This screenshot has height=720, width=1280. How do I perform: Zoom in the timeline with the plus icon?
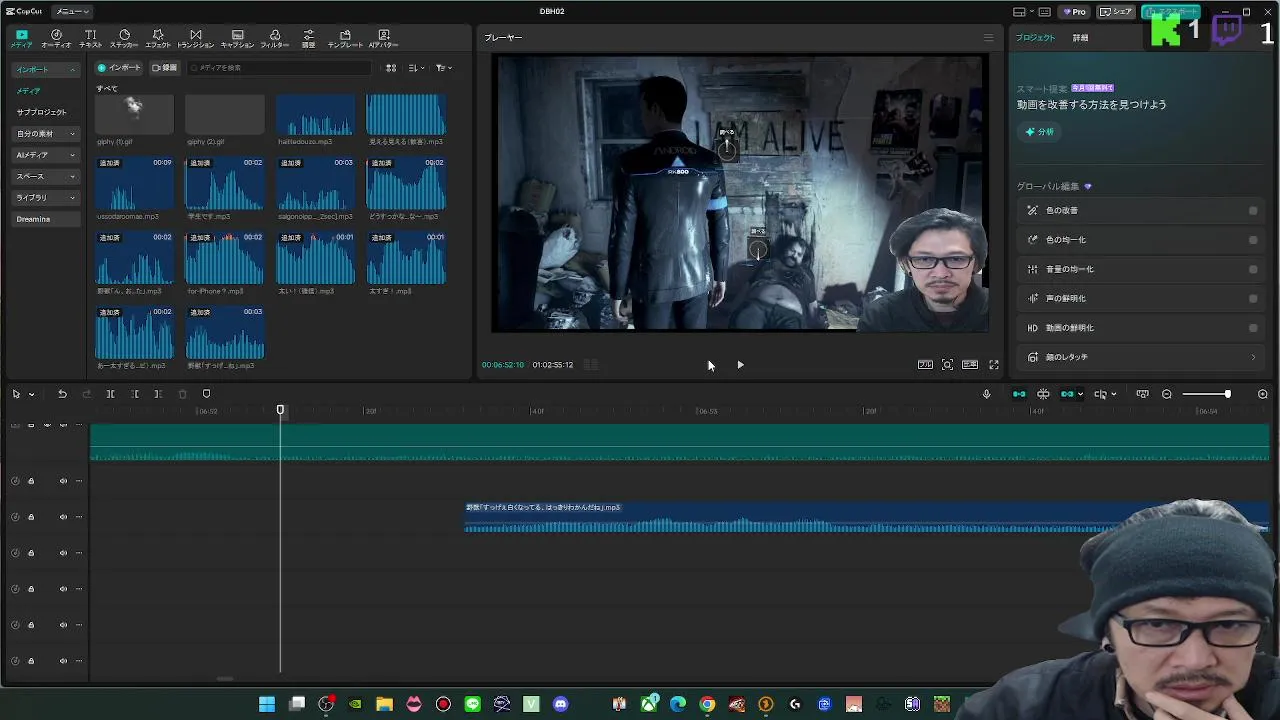pyautogui.click(x=1262, y=394)
